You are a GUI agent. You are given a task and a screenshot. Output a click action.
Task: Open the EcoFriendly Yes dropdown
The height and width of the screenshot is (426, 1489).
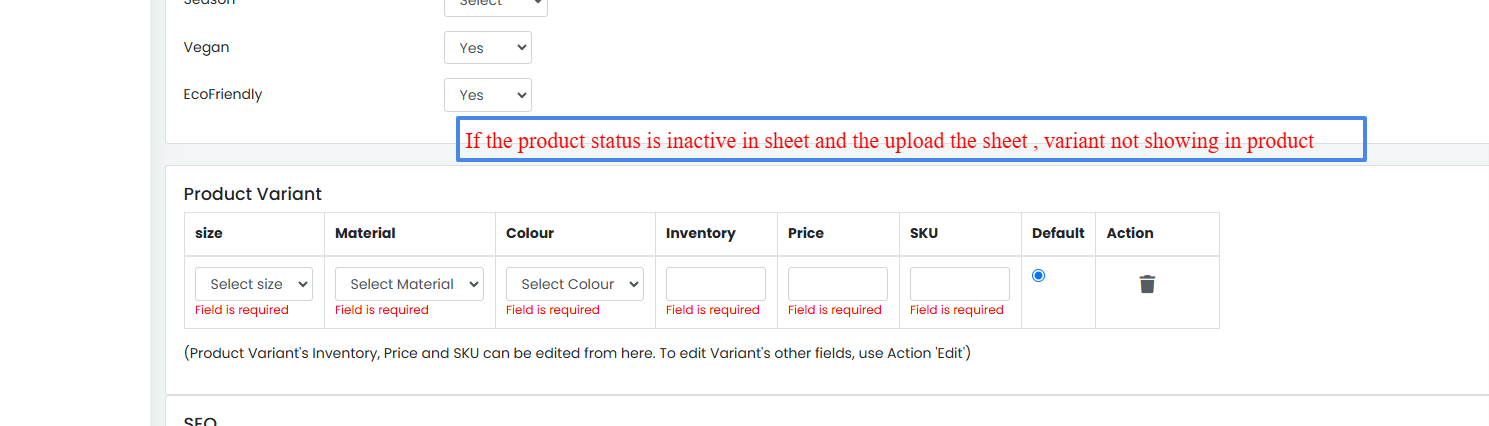click(488, 95)
